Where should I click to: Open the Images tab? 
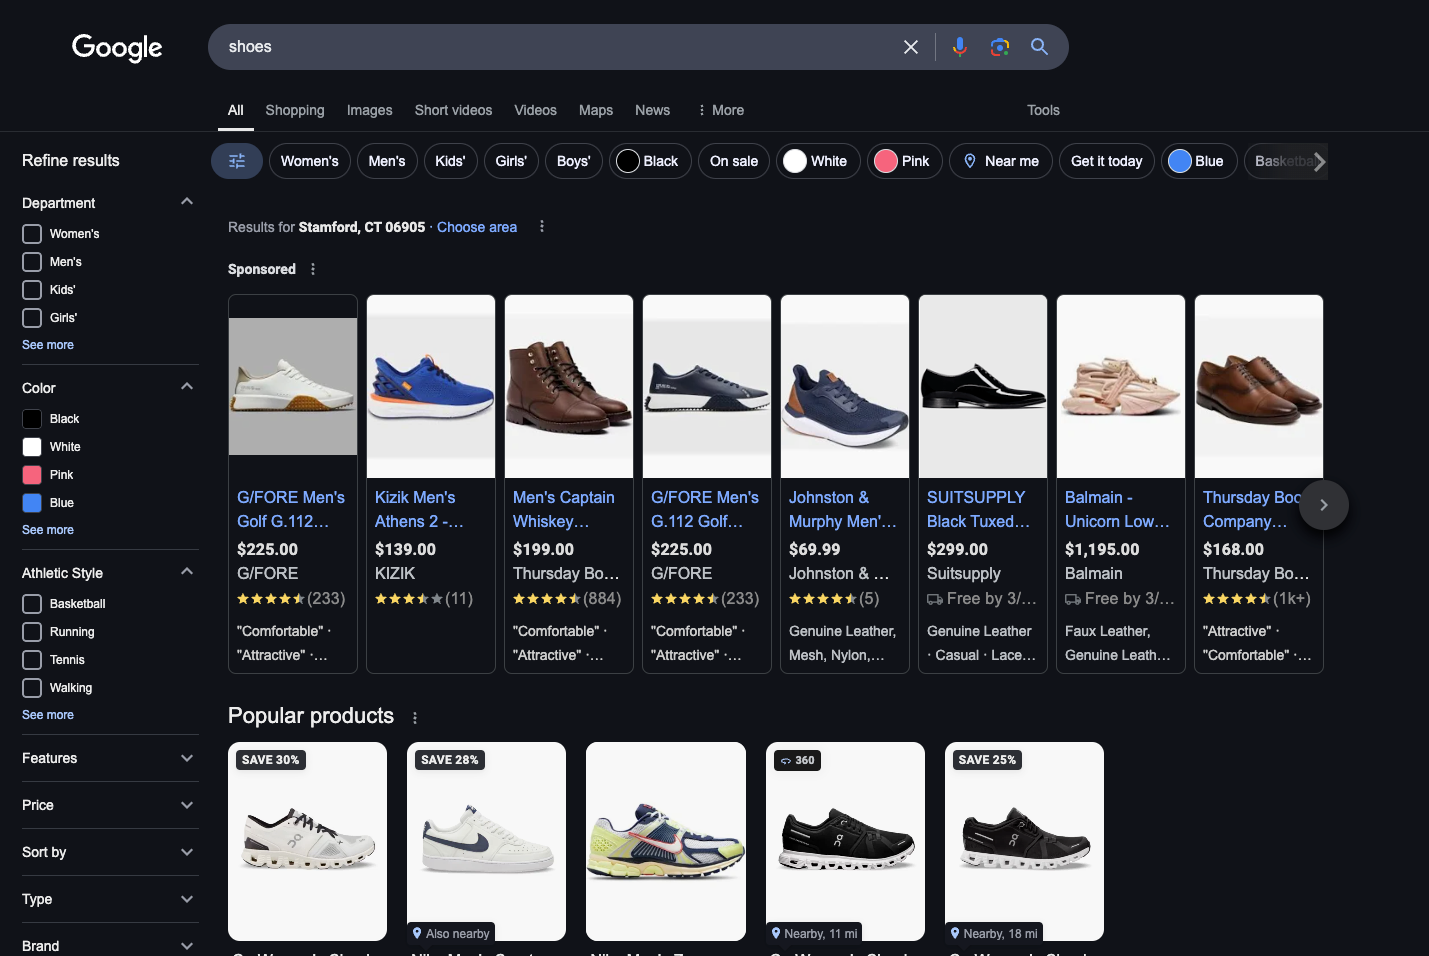pyautogui.click(x=369, y=110)
